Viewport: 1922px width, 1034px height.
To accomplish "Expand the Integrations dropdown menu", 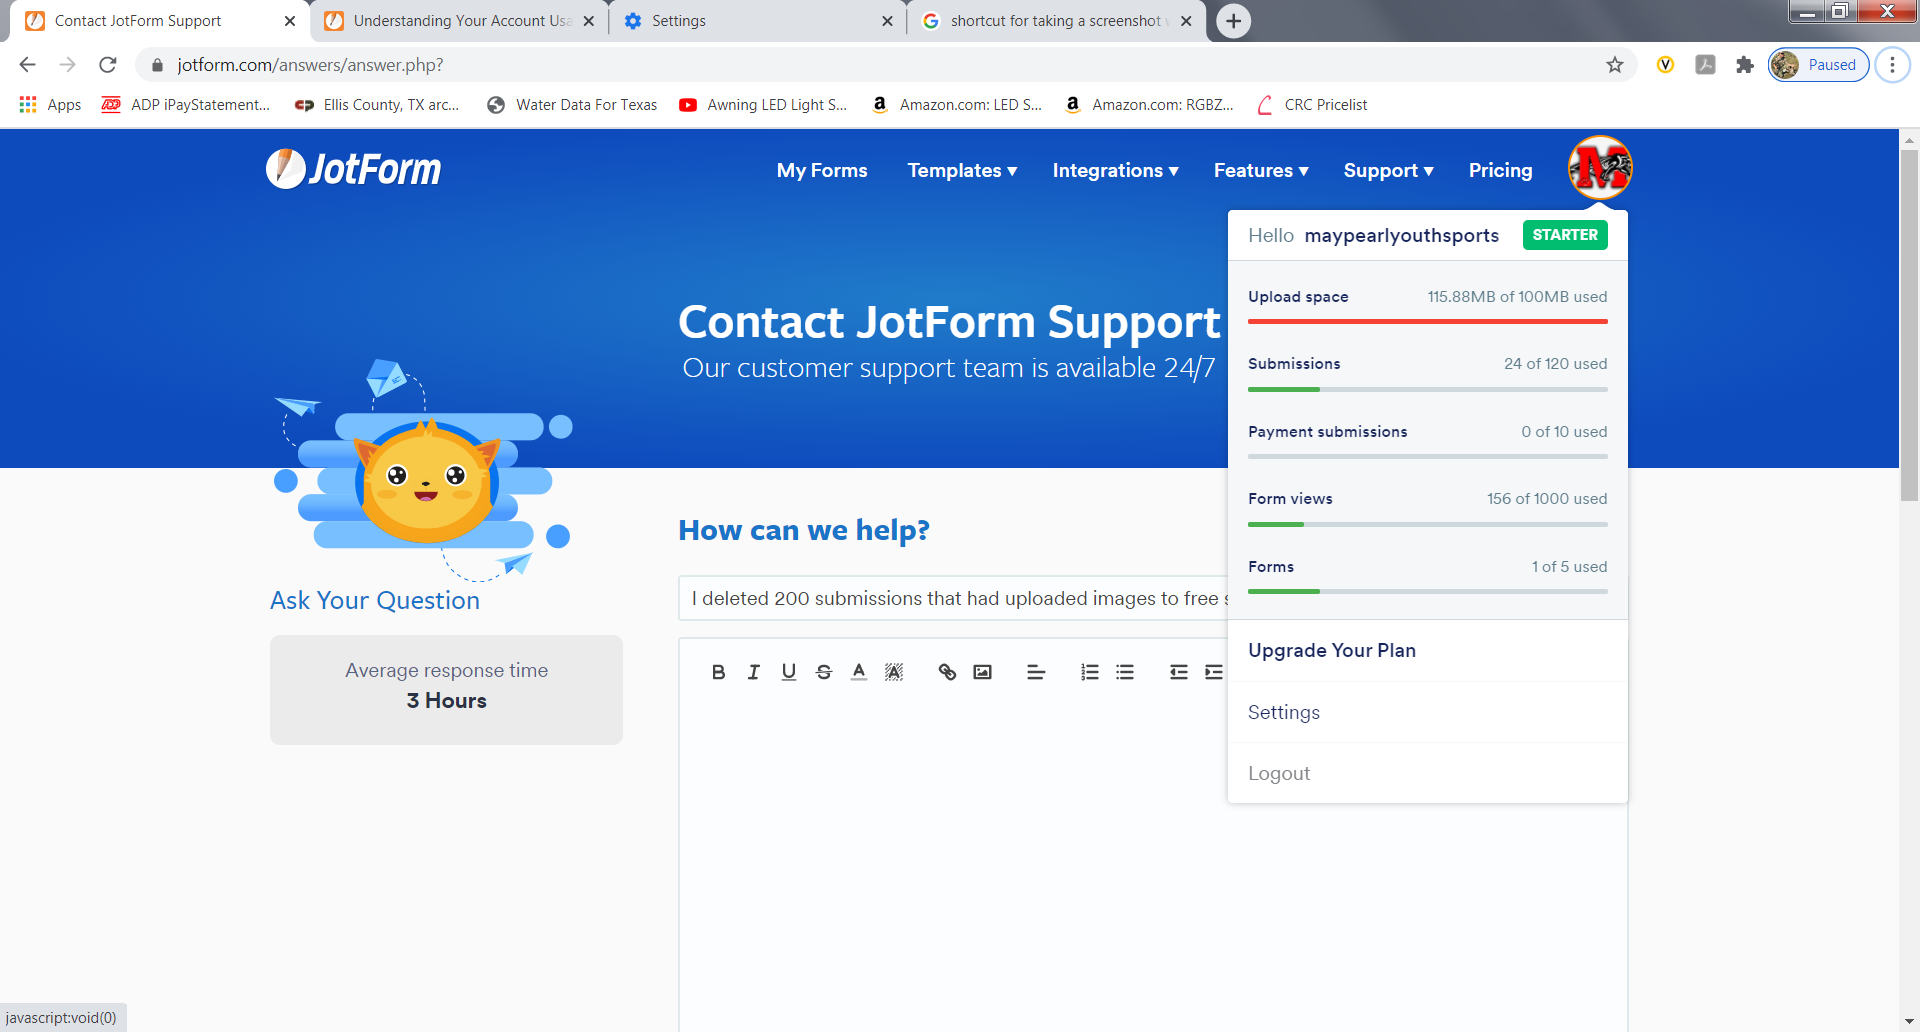I will (1115, 171).
